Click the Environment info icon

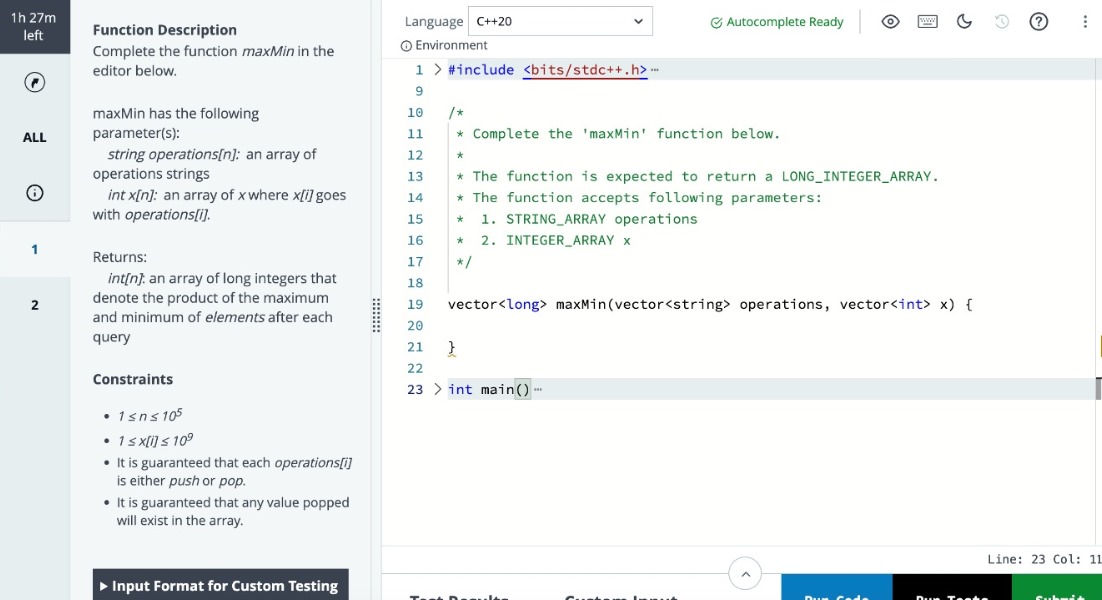[x=406, y=46]
